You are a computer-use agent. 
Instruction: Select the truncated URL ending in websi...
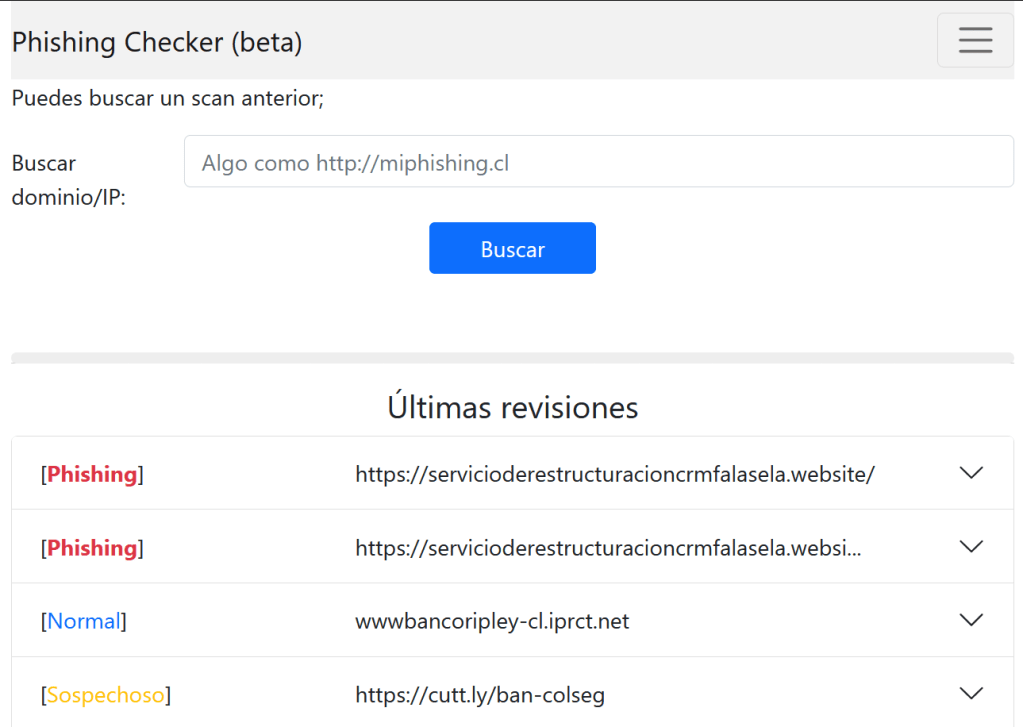[608, 548]
